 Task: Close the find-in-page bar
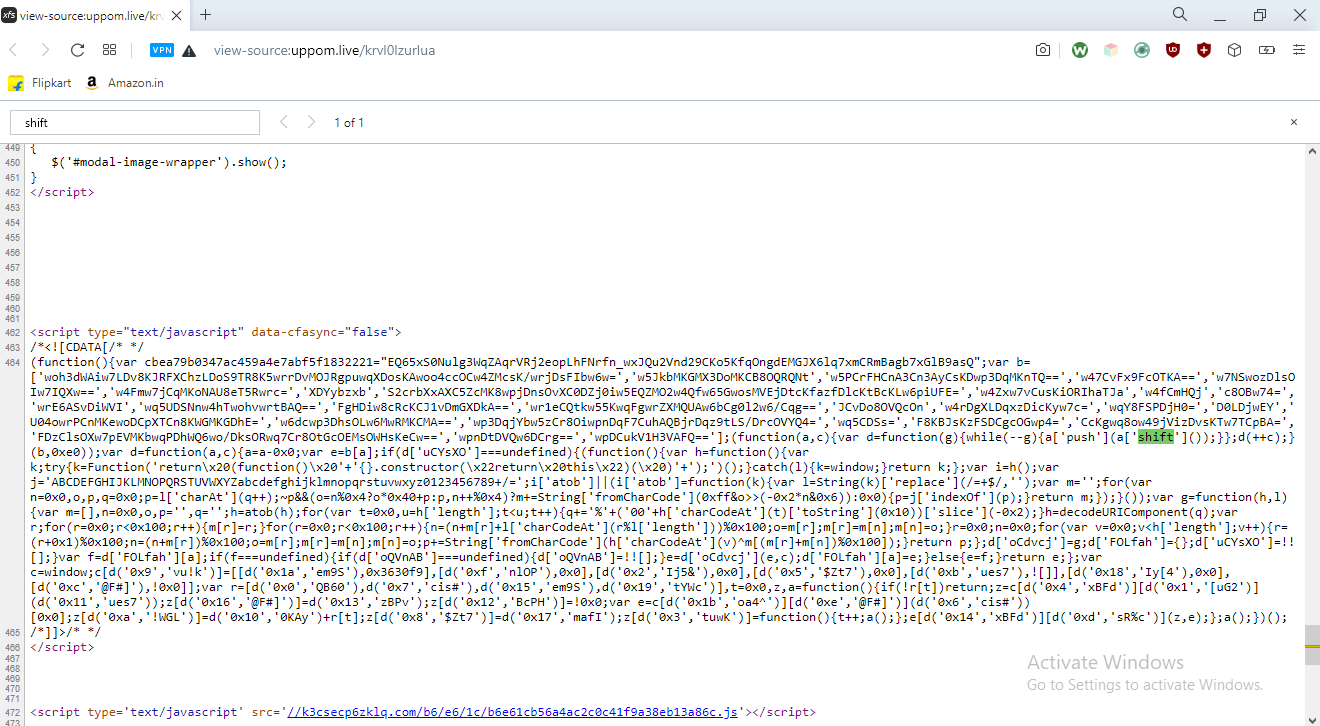click(1293, 122)
